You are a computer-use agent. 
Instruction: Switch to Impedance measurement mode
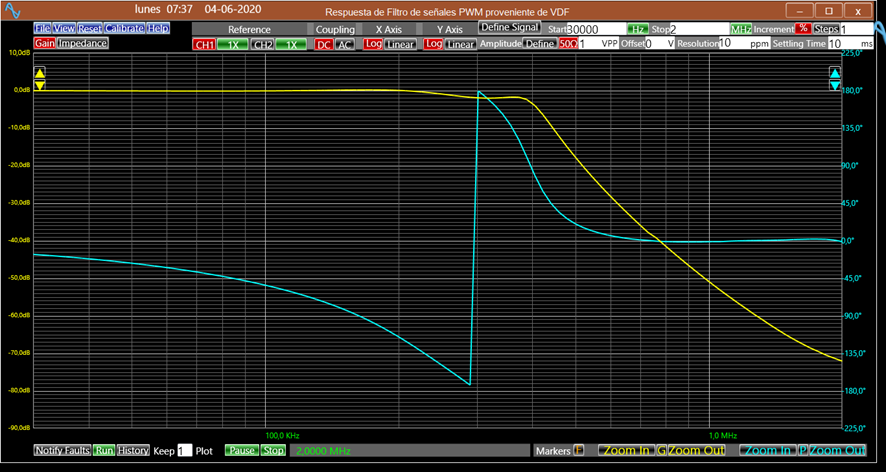coord(82,43)
